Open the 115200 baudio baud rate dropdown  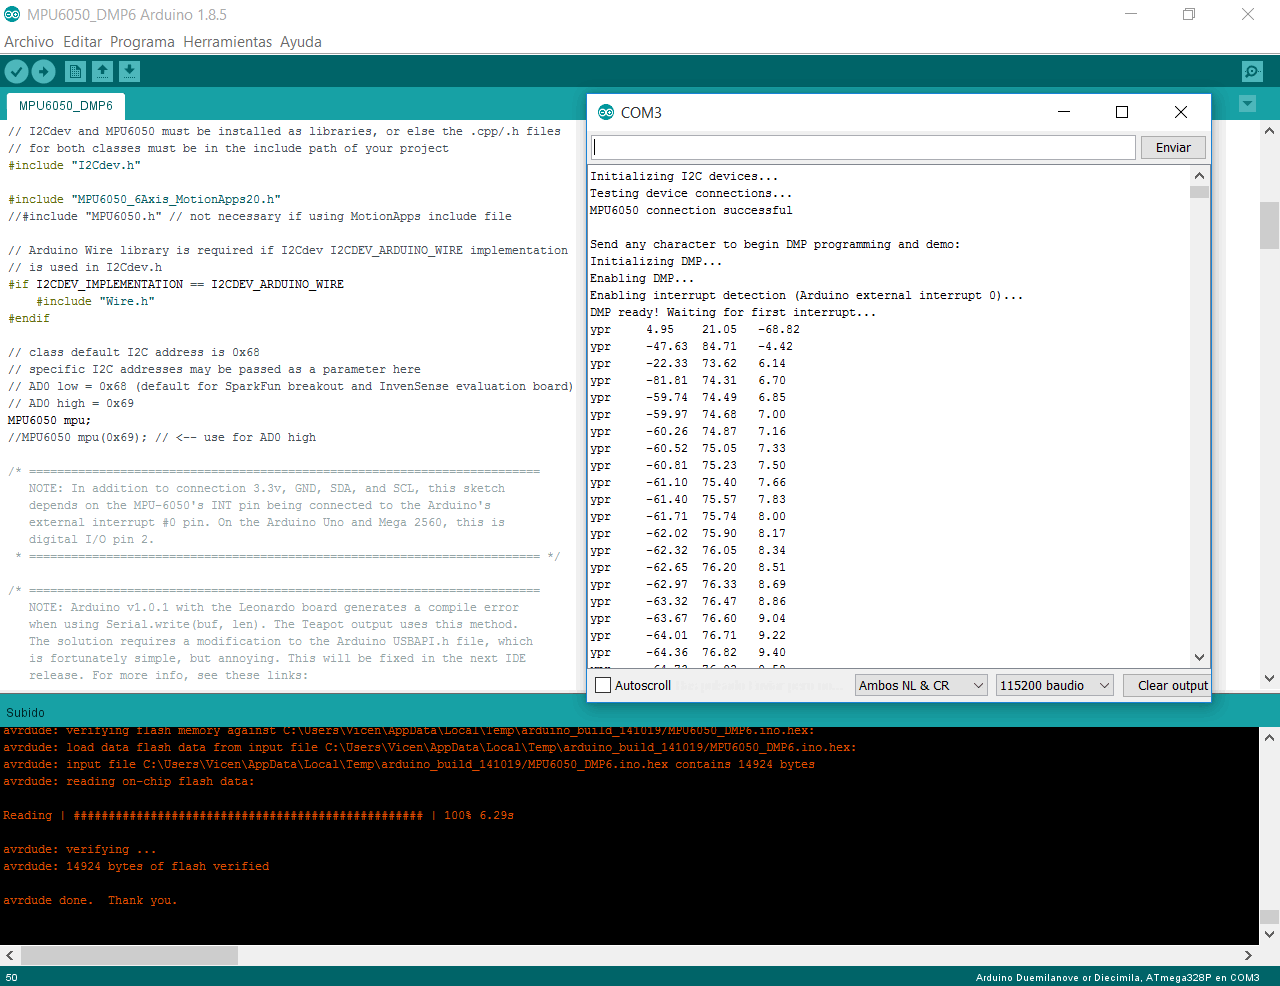[x=1054, y=685]
